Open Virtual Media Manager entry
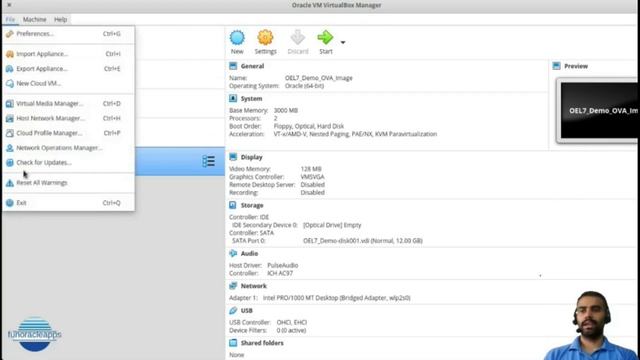640x360 pixels. tap(68, 104)
